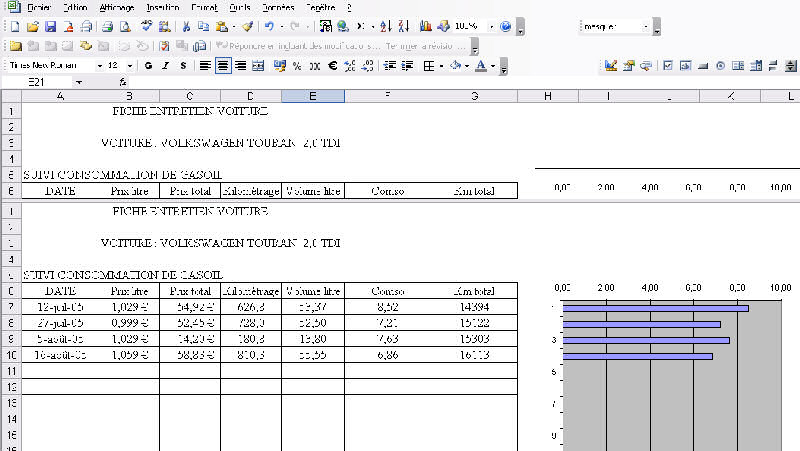This screenshot has height=451, width=800.
Task: Open a file with the Open folder icon
Action: point(33,26)
